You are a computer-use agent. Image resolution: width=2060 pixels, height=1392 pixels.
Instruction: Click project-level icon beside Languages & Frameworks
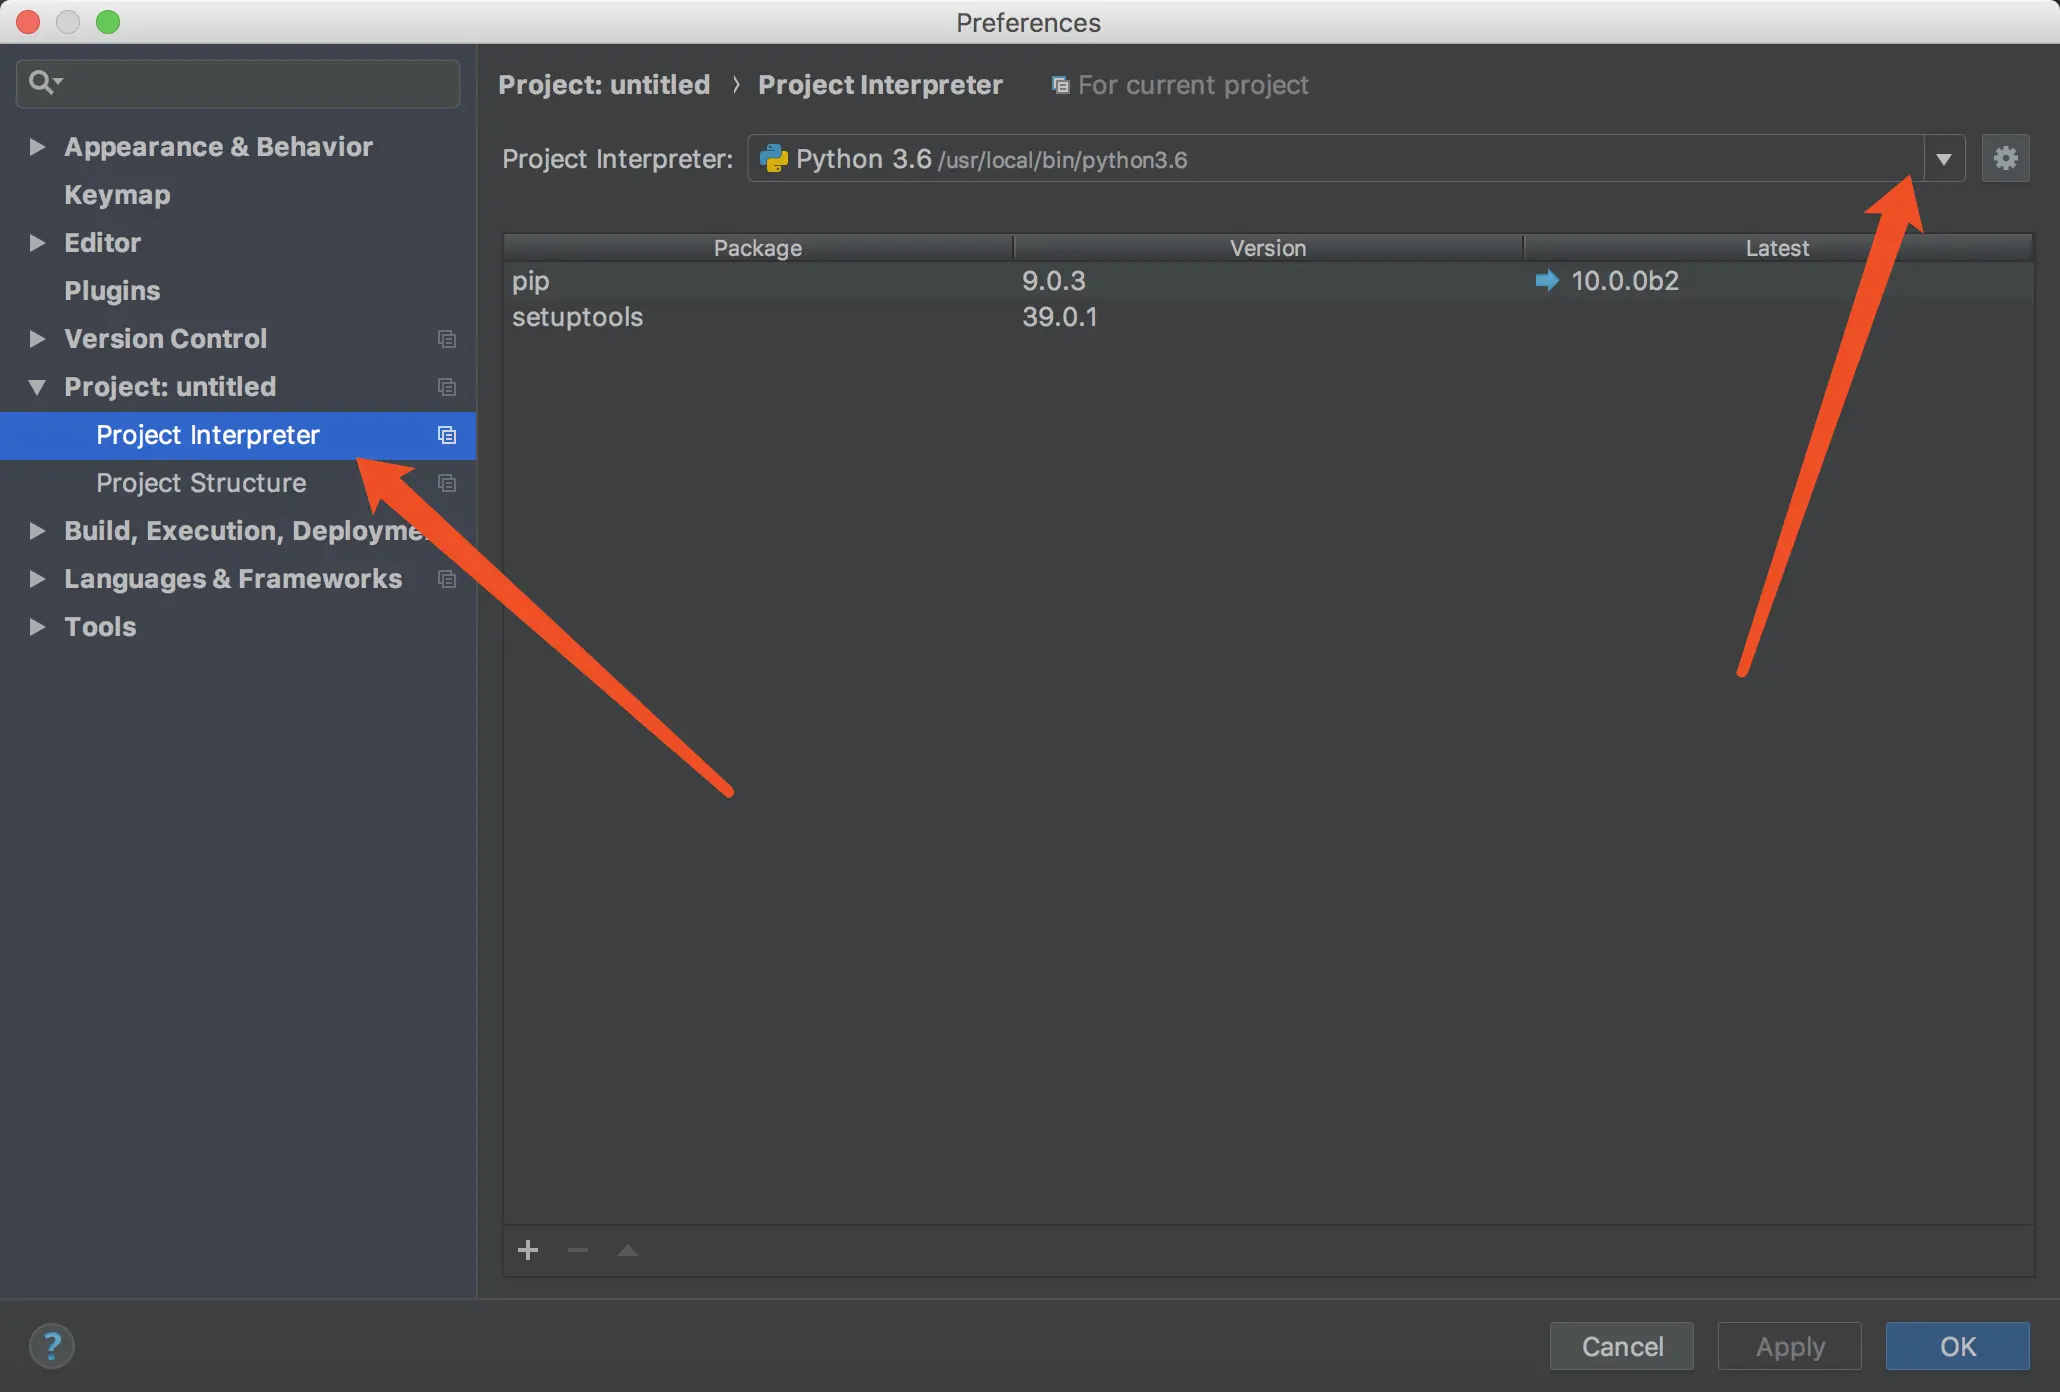click(x=447, y=579)
